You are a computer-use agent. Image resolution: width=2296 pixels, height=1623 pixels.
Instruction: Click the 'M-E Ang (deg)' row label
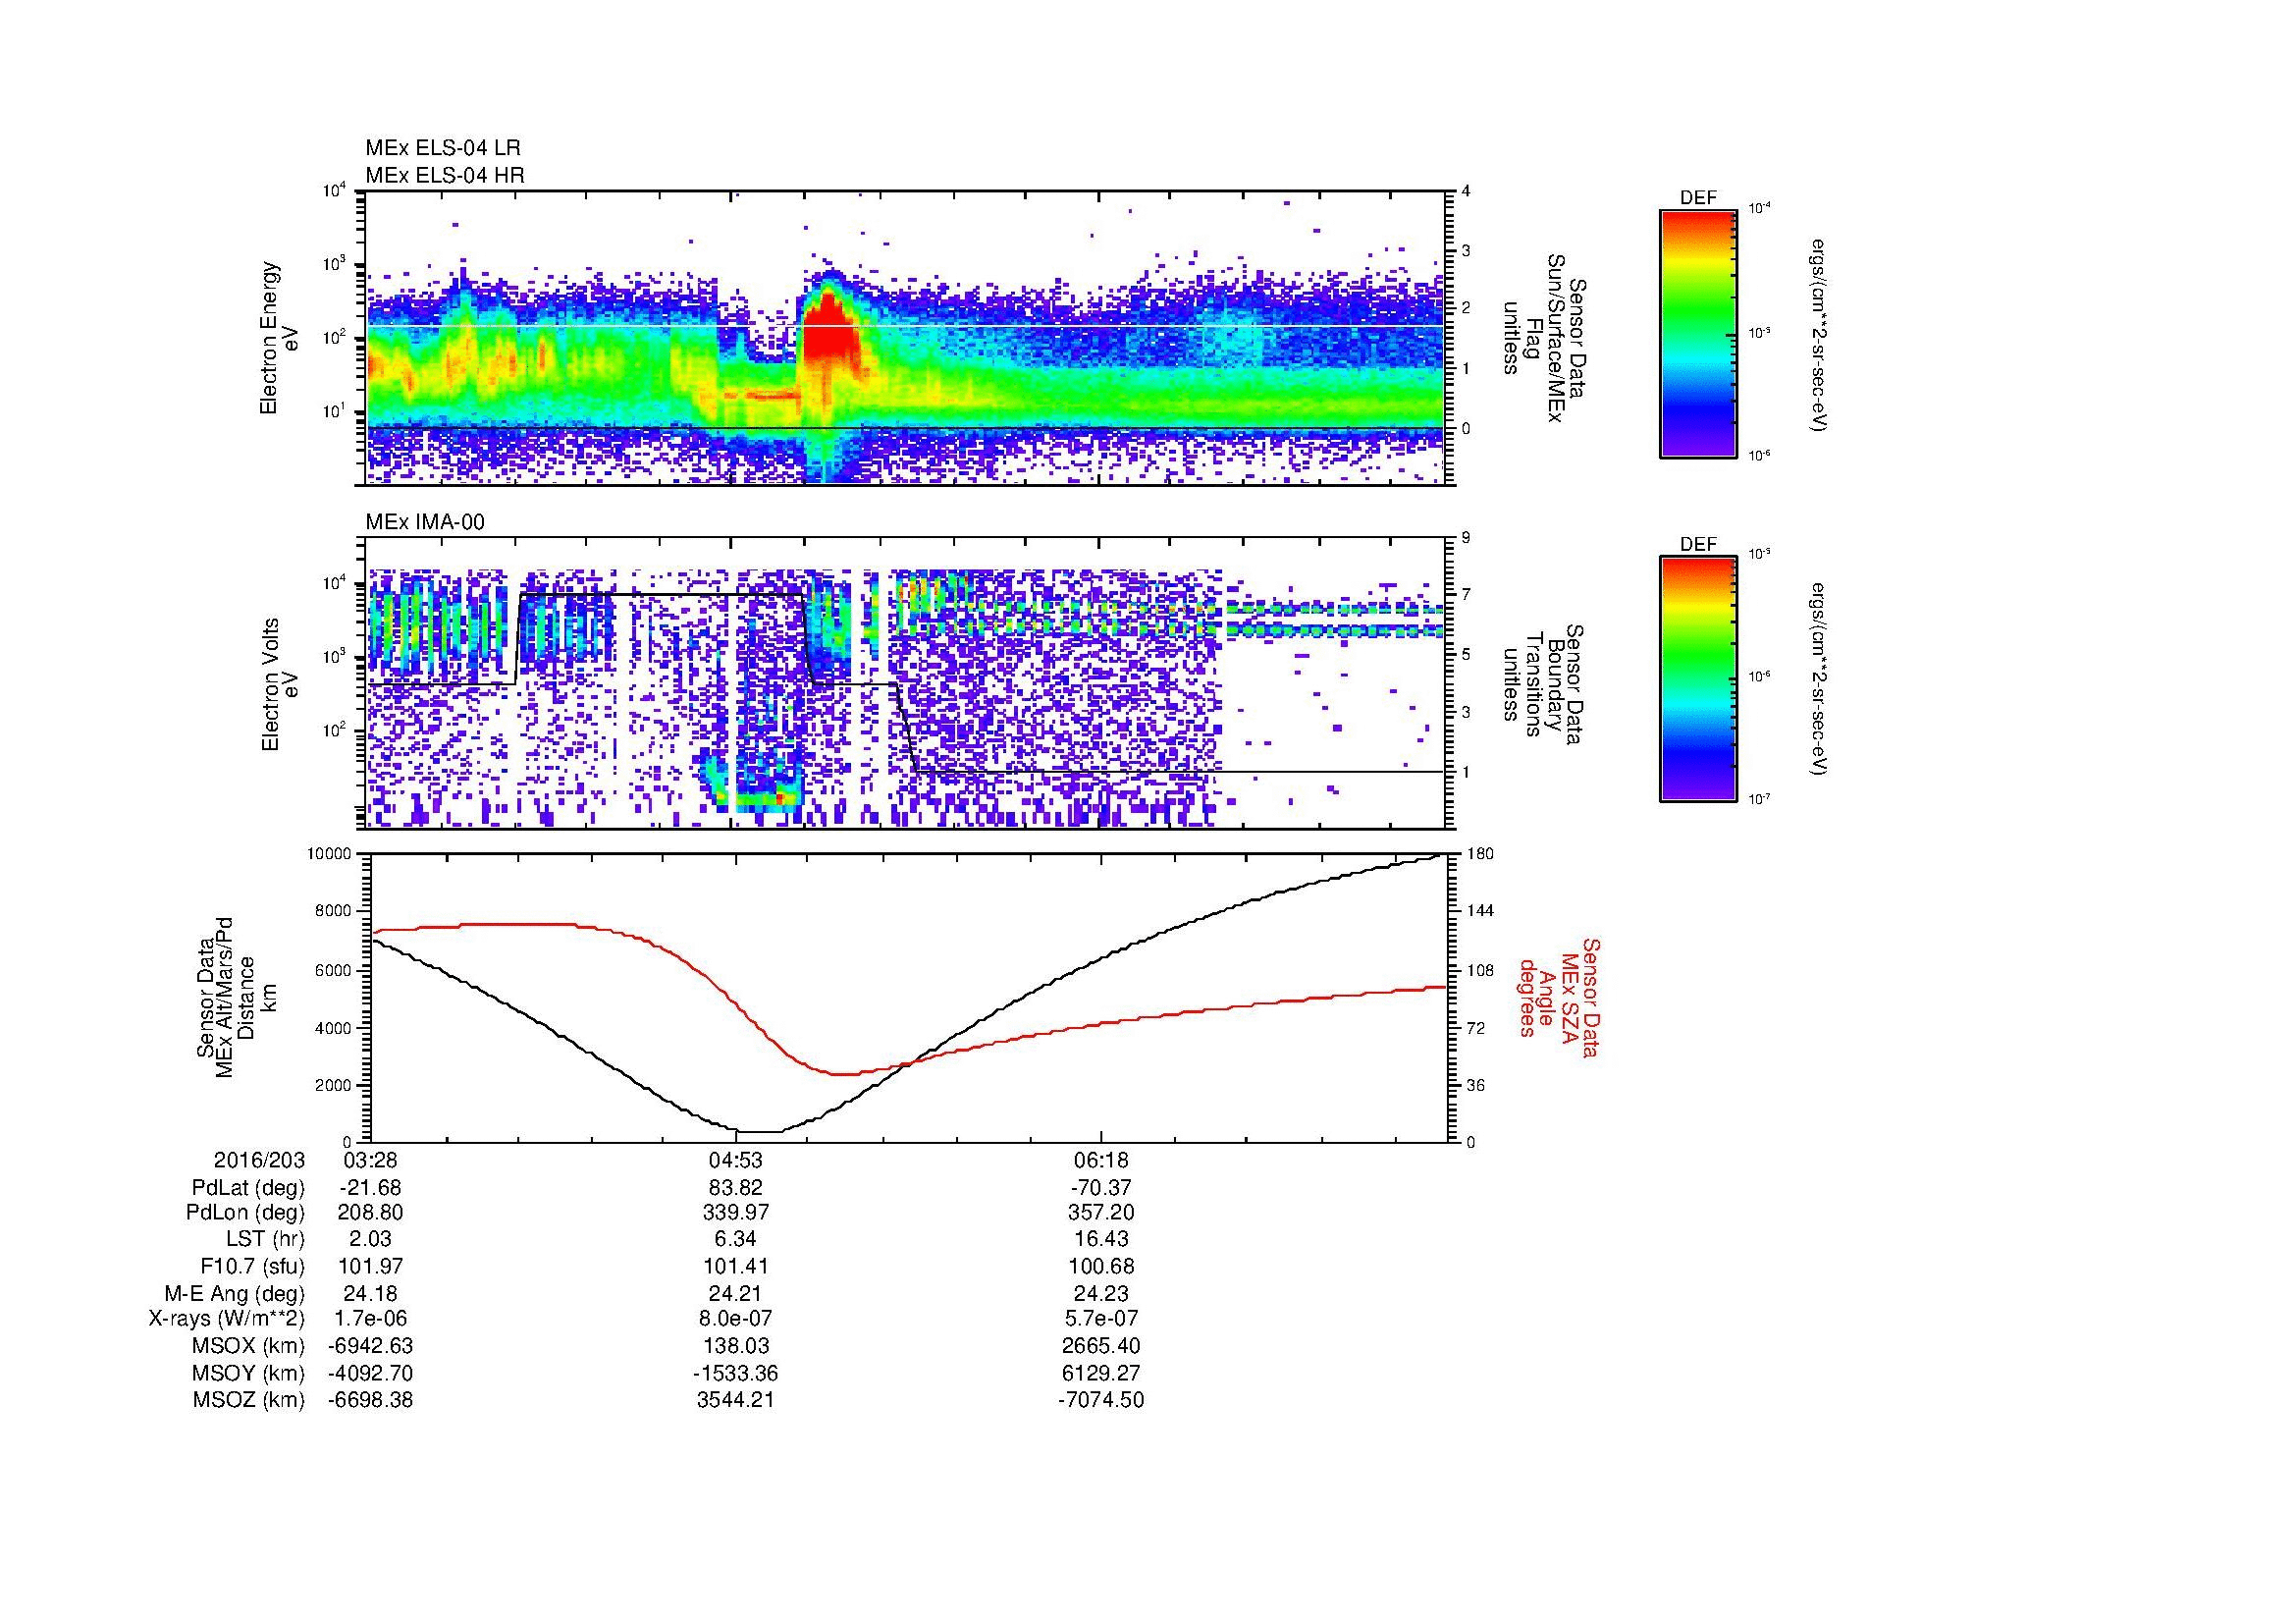(x=234, y=1293)
